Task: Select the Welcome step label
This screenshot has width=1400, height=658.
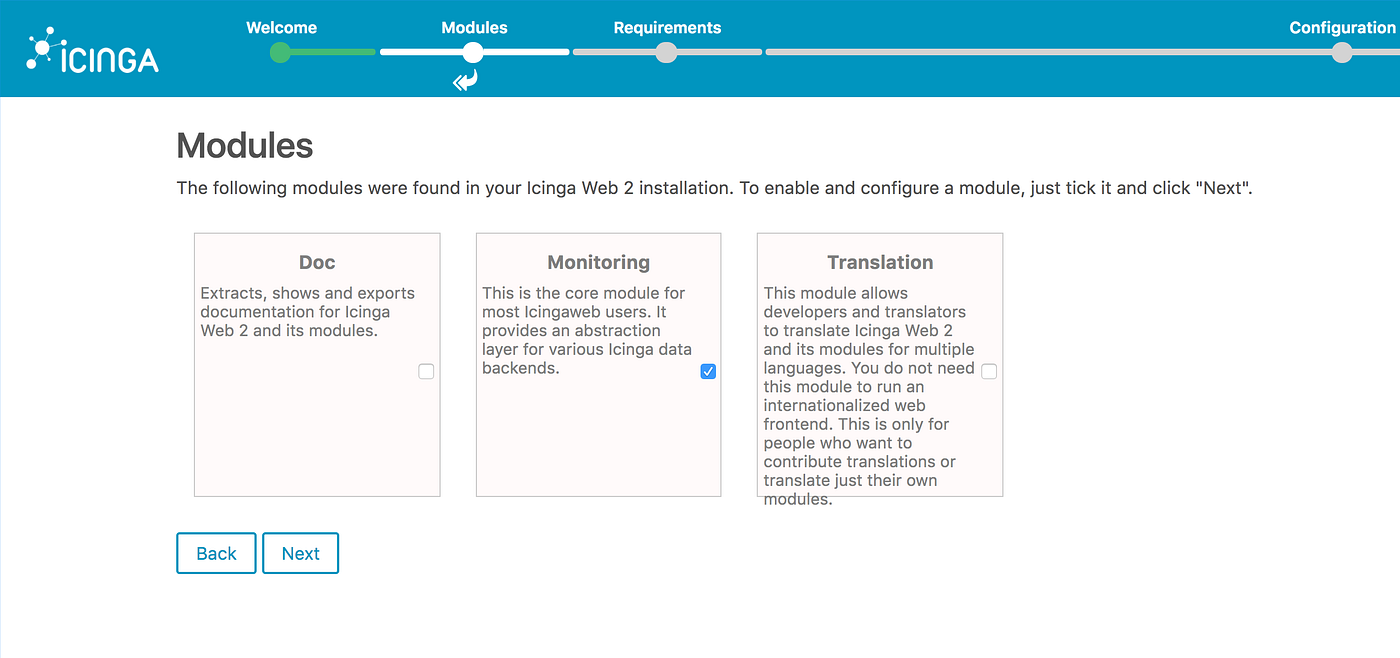Action: pos(281,27)
